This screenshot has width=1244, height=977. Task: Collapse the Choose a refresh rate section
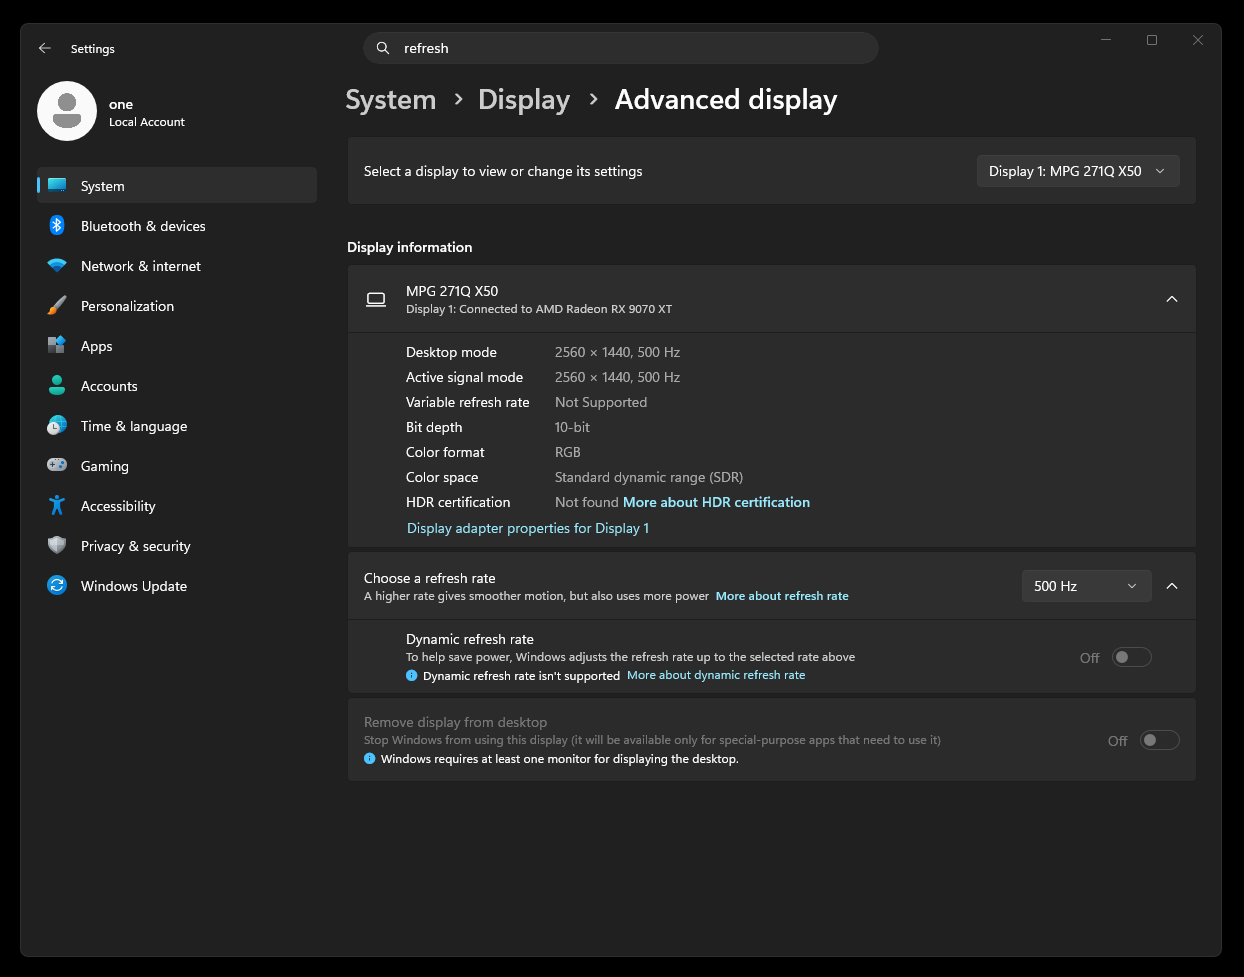[x=1172, y=586]
